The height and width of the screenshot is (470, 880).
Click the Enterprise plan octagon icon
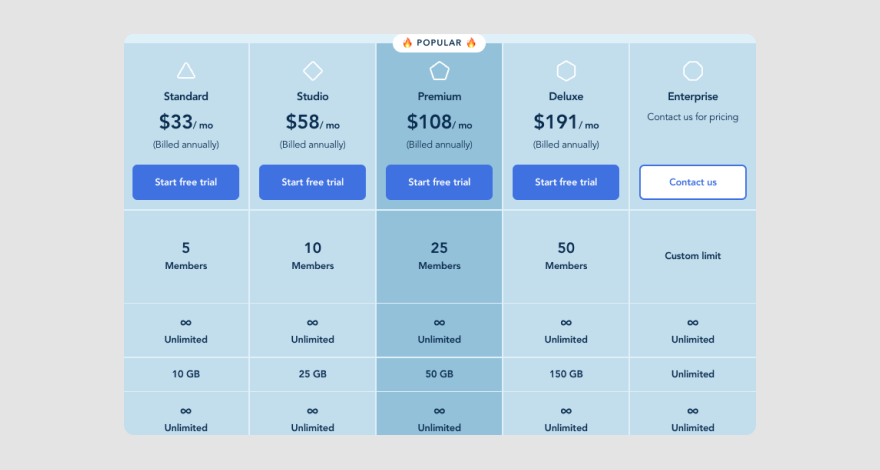pos(693,71)
